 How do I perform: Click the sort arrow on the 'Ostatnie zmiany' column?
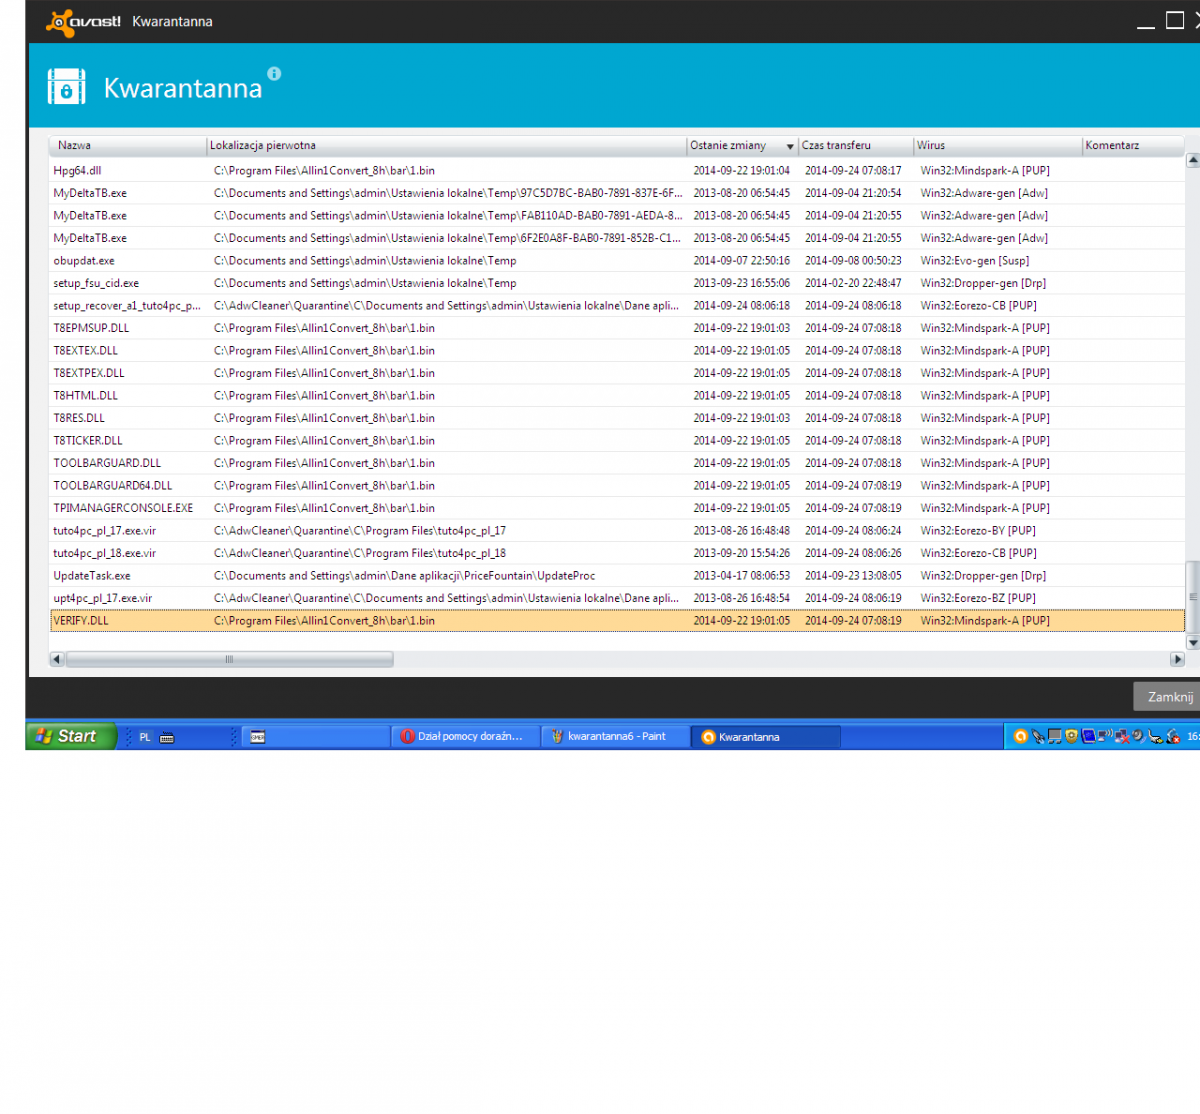pyautogui.click(x=790, y=147)
